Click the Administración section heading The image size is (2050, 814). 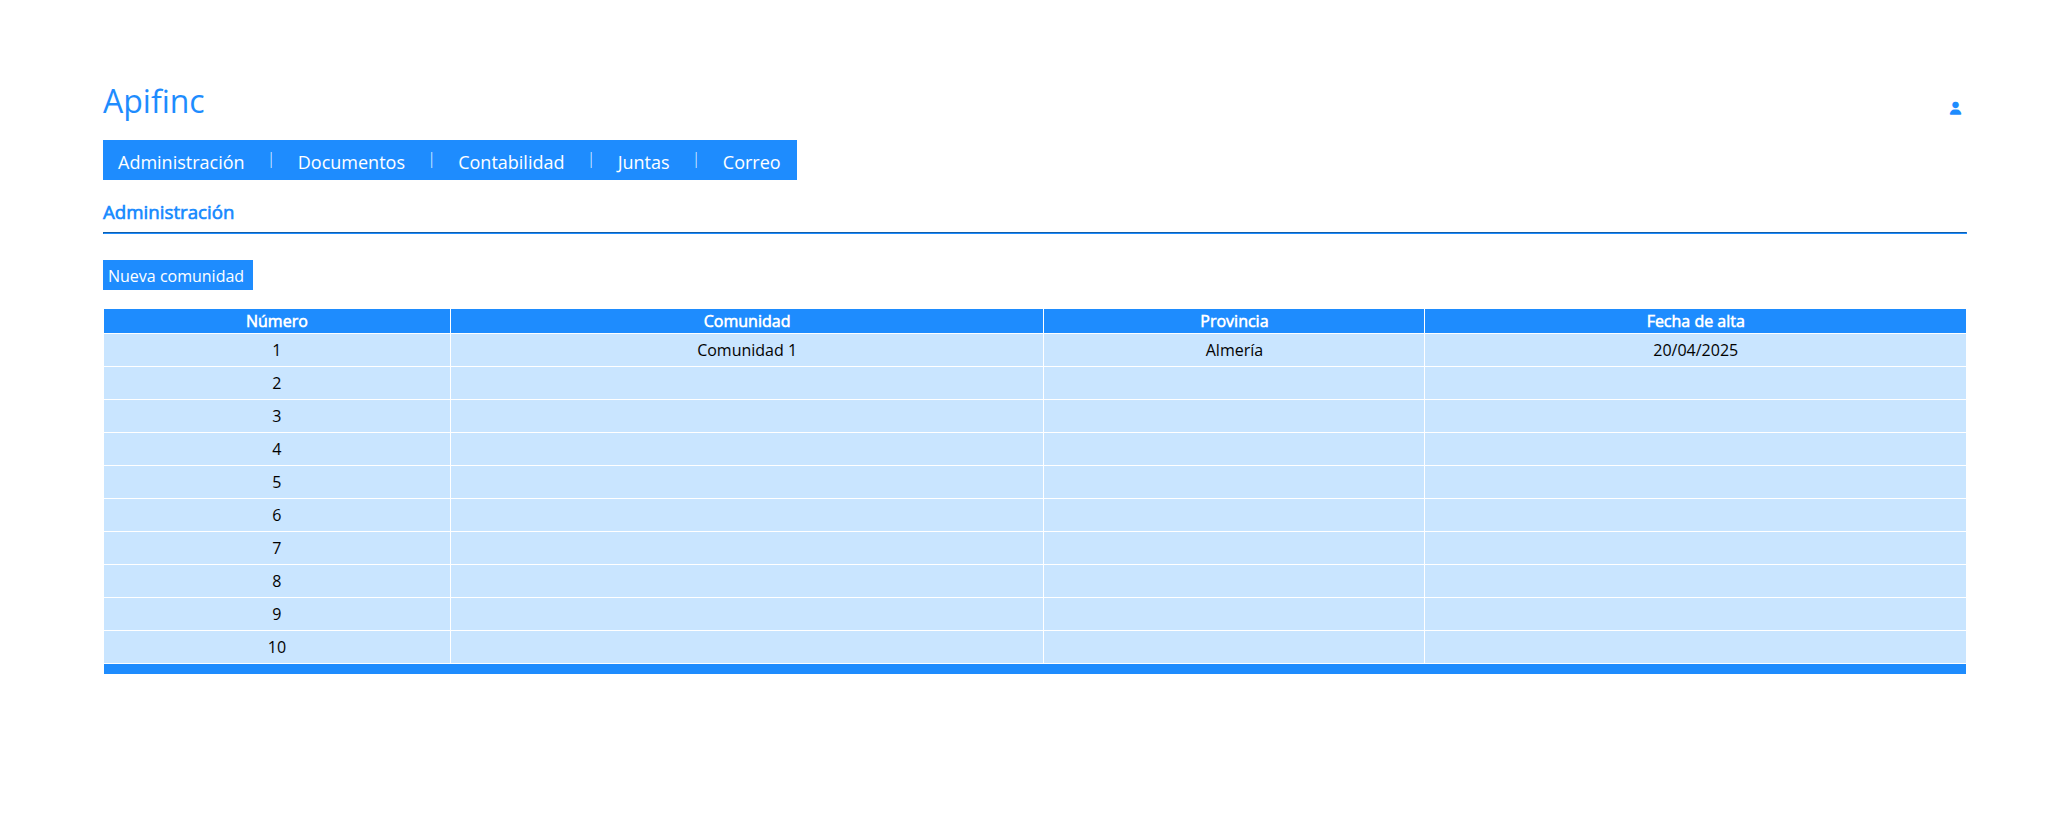[x=168, y=212]
